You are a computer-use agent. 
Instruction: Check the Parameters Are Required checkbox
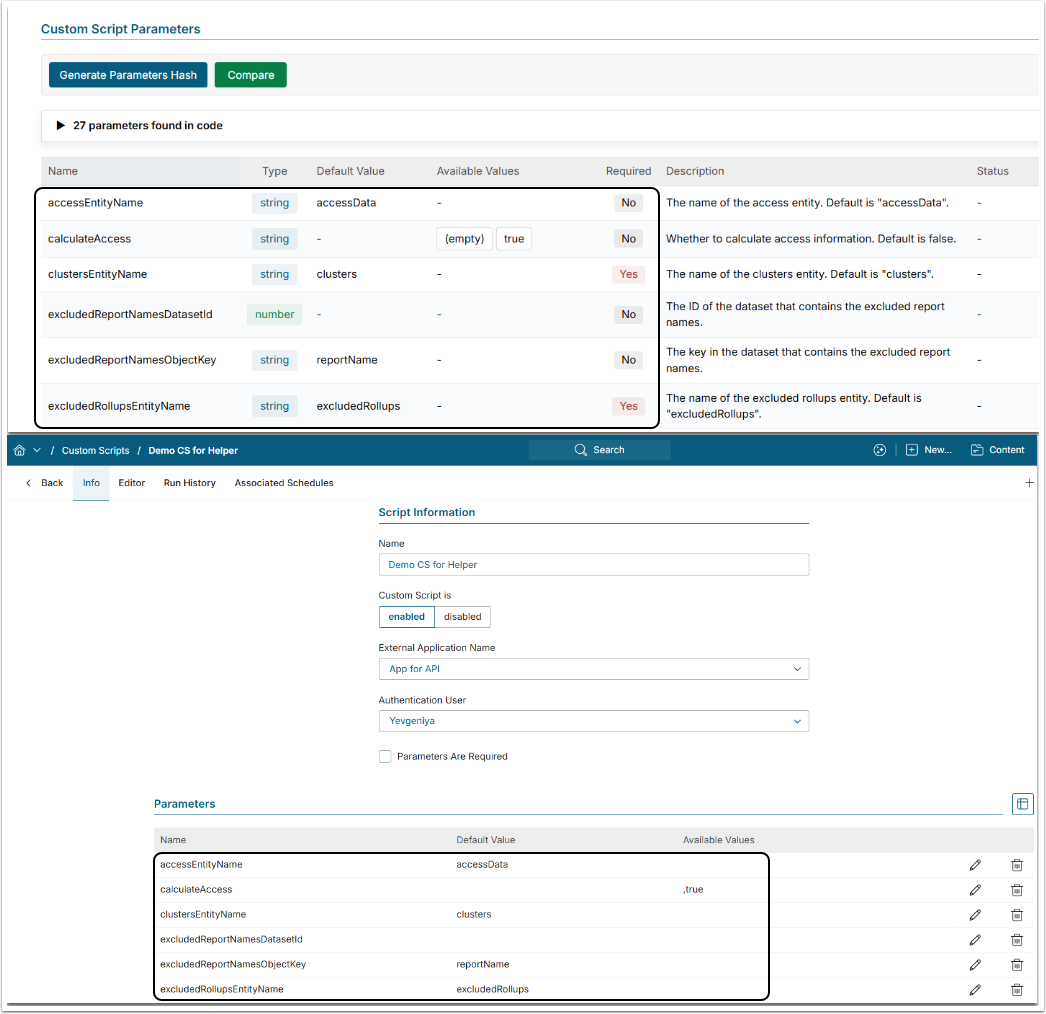click(385, 757)
